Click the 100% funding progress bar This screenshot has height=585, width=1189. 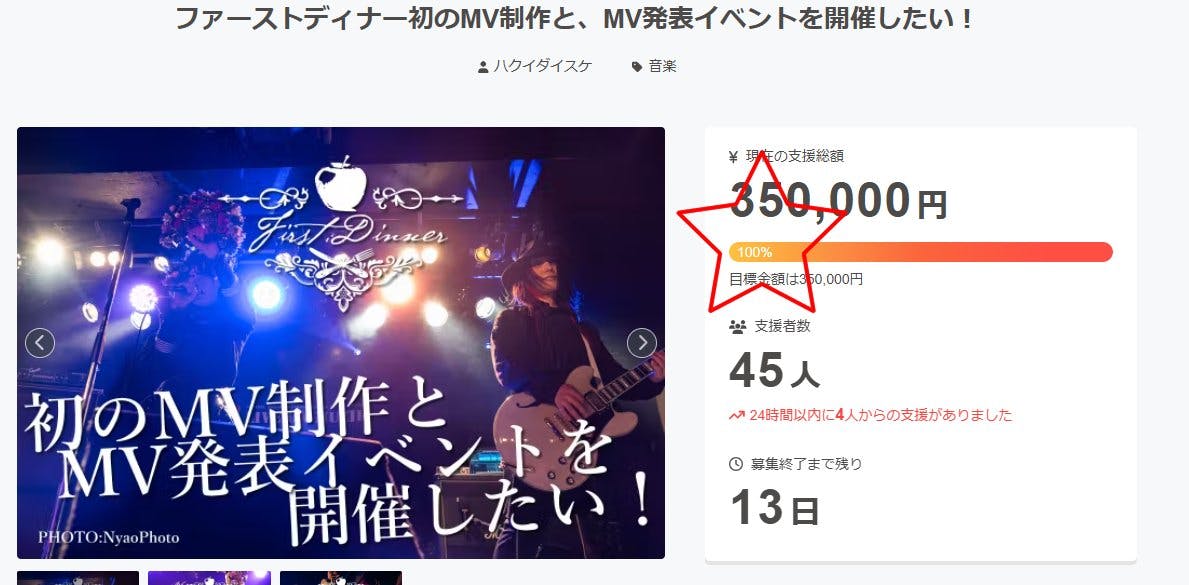pyautogui.click(x=921, y=252)
